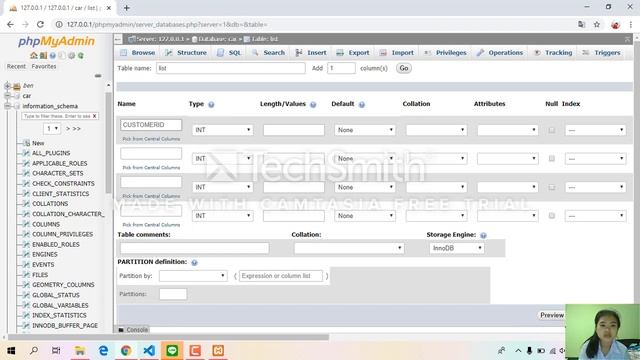Open the Export tab

tap(353, 53)
